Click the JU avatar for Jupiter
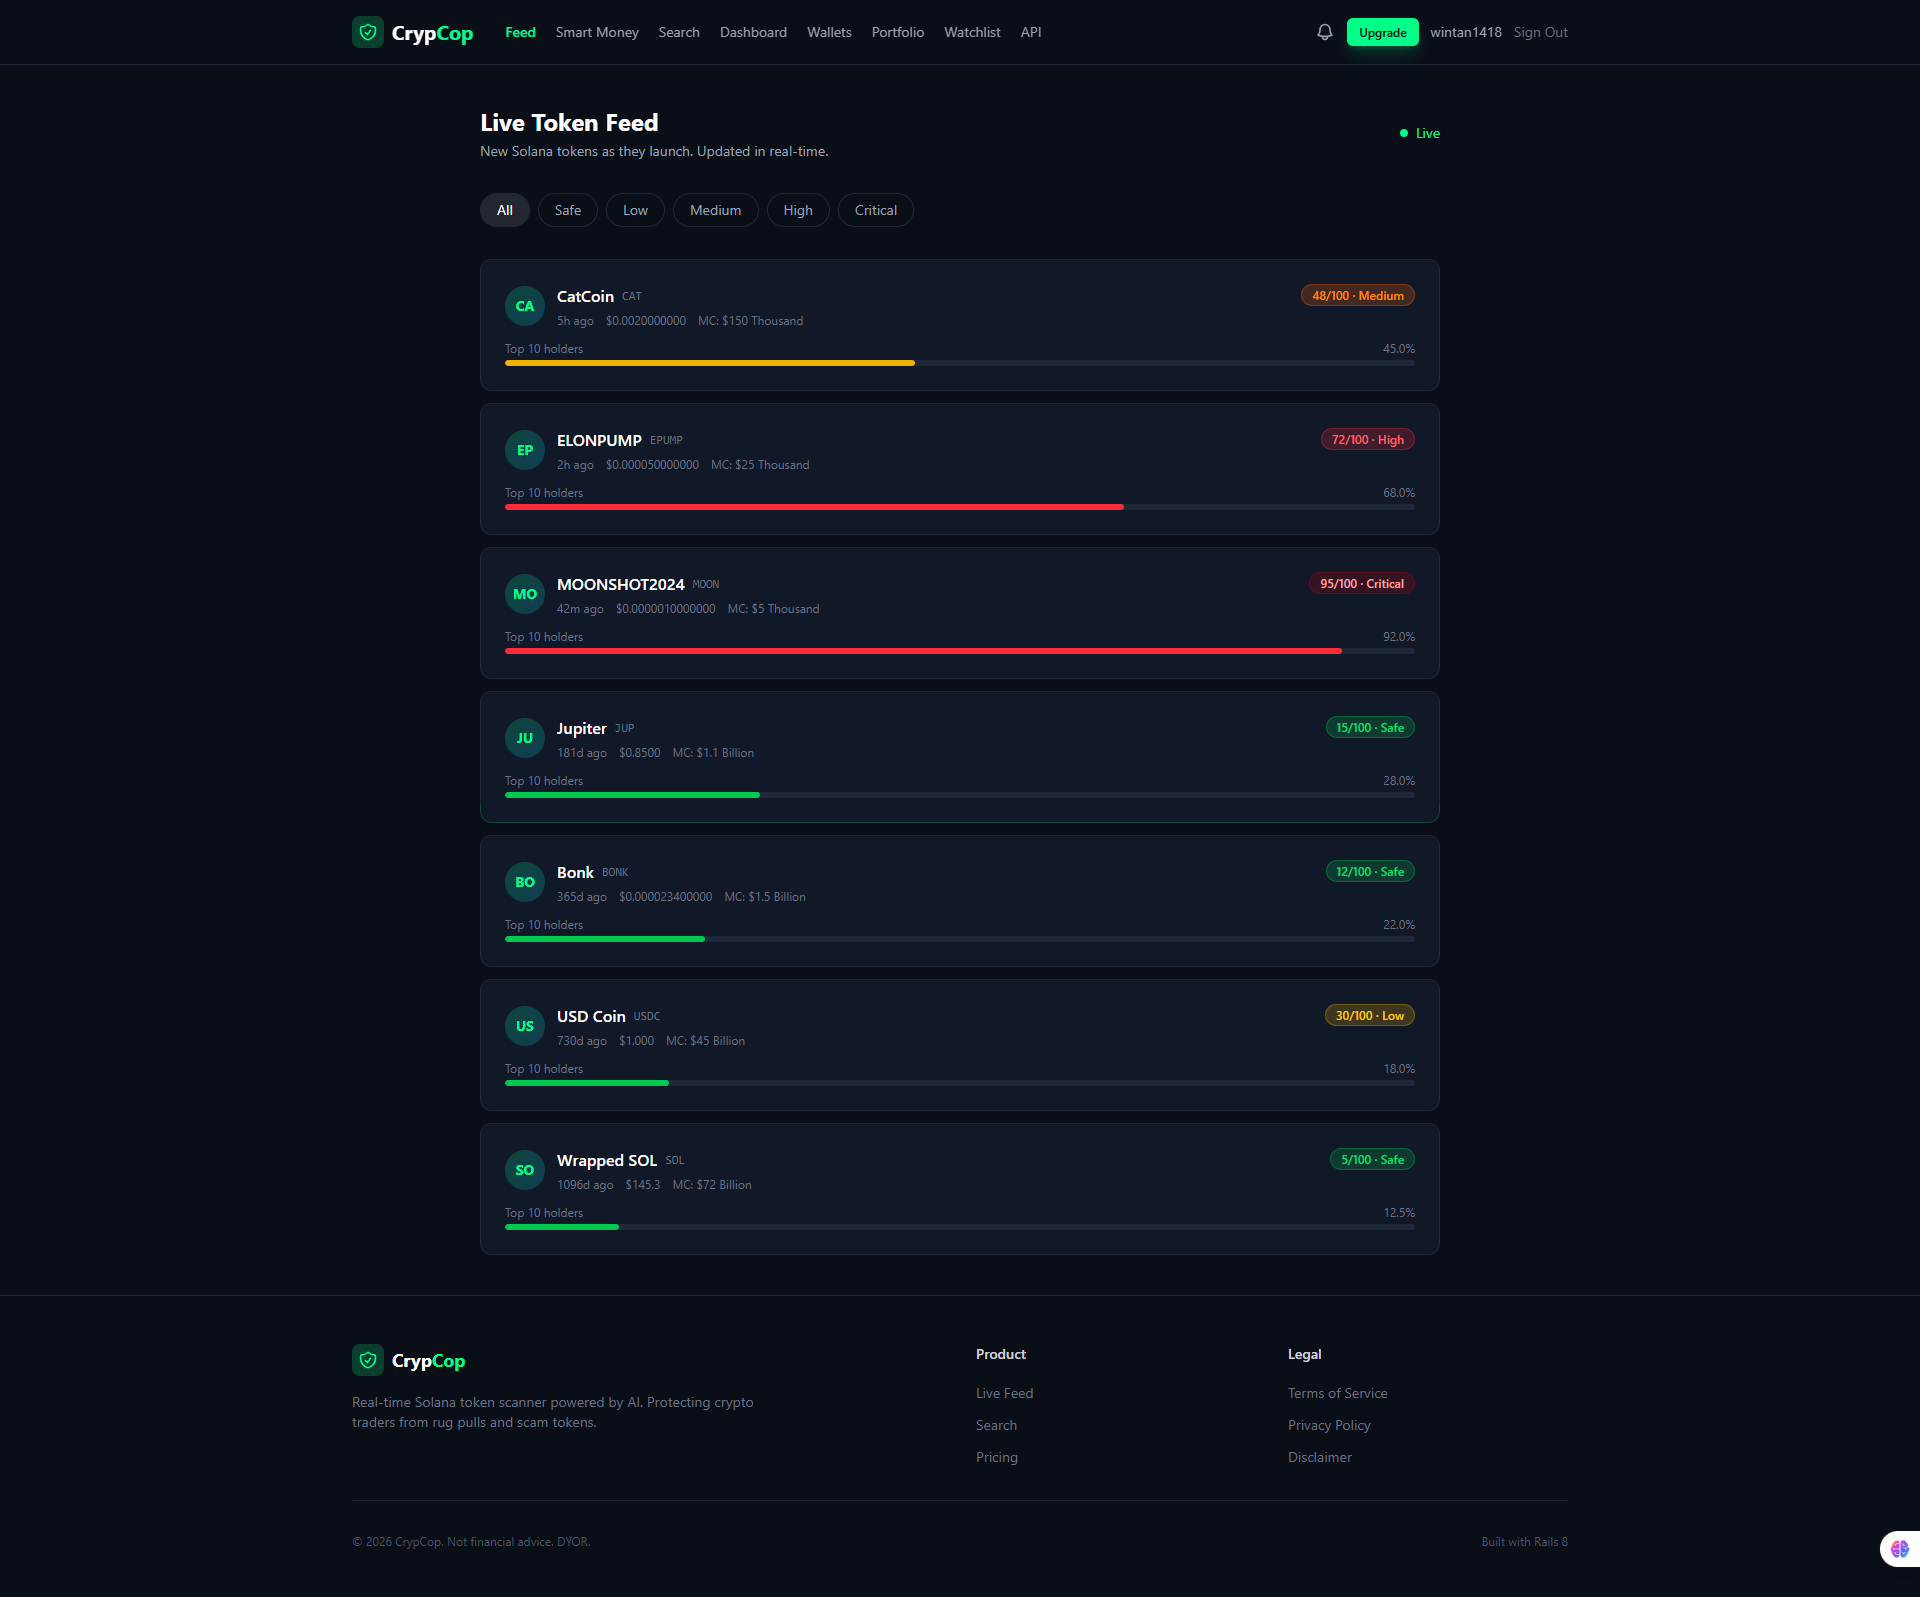1920x1597 pixels. pyautogui.click(x=525, y=738)
